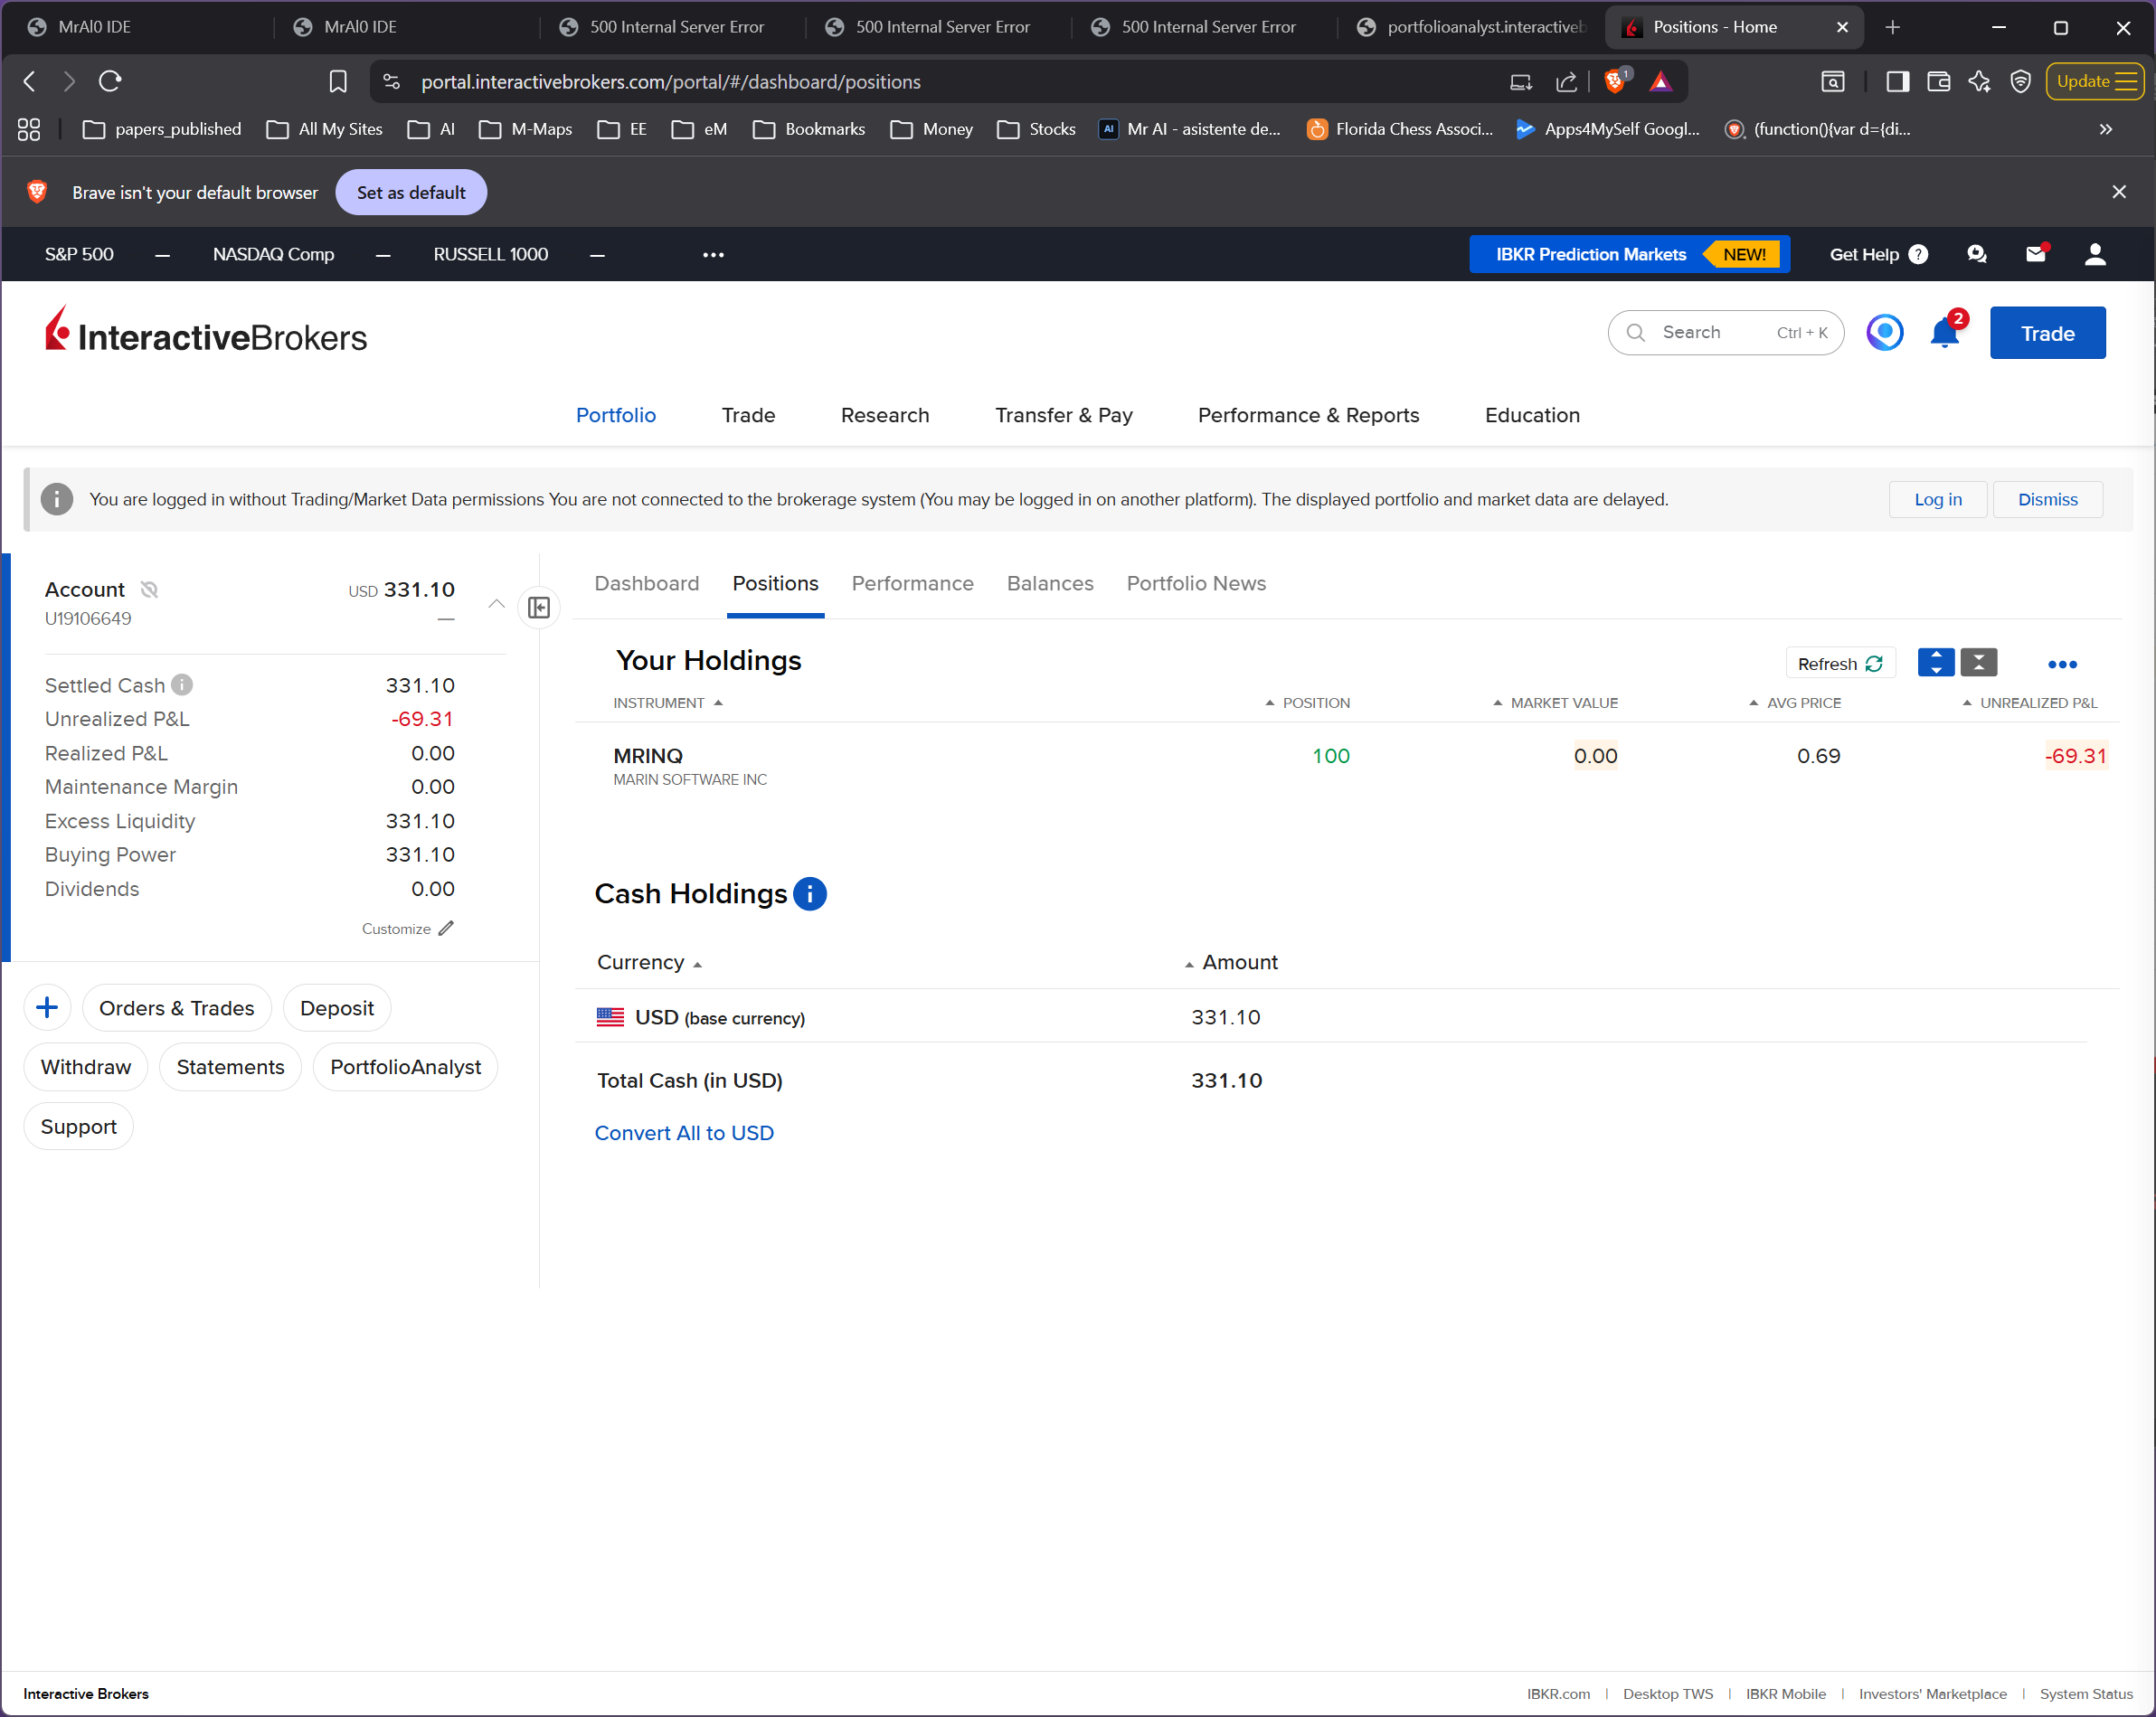Open Statements
Image resolution: width=2156 pixels, height=1717 pixels.
(x=230, y=1066)
